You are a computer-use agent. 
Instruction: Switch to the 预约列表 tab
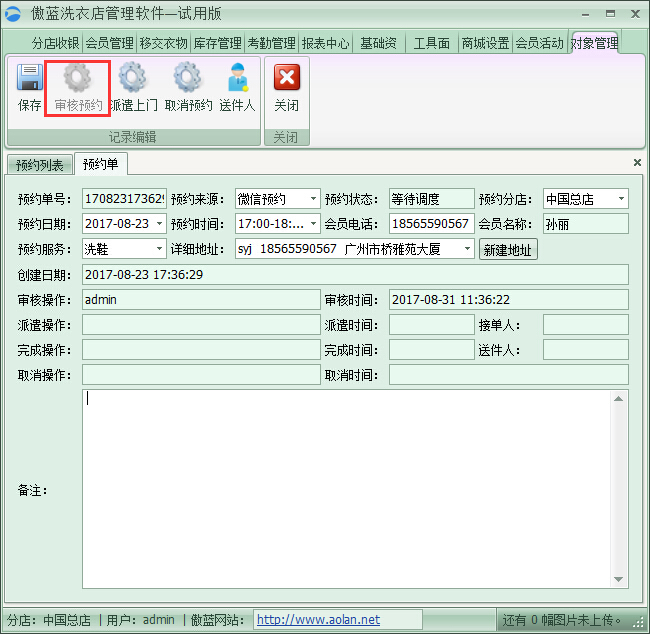[40, 165]
